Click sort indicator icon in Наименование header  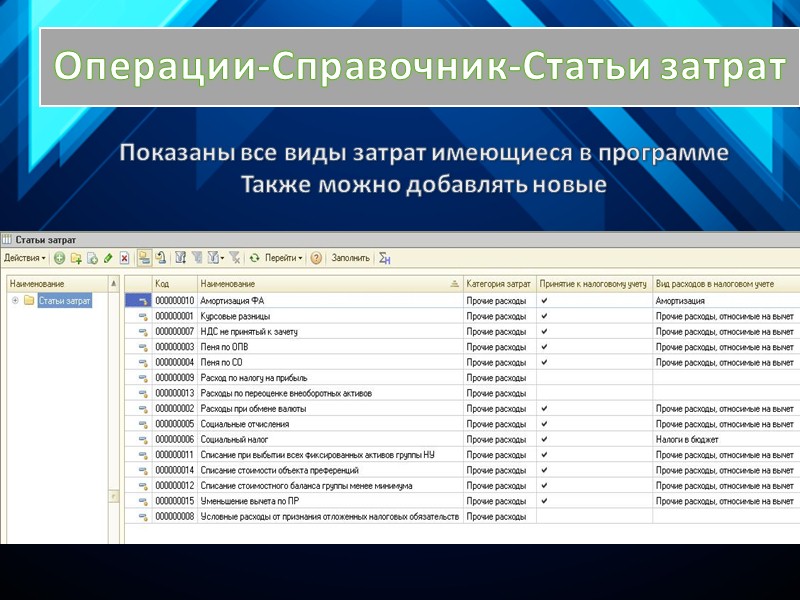coord(455,284)
